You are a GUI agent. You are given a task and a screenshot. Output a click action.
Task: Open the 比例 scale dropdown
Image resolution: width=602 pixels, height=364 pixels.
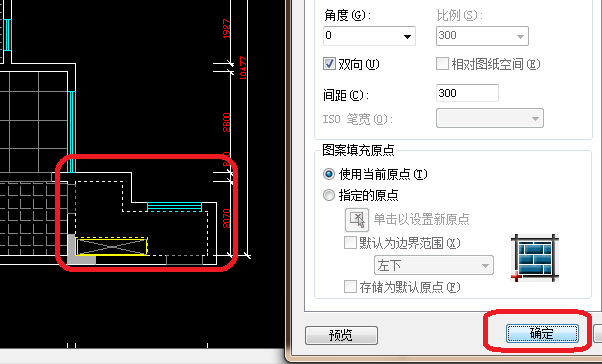click(x=482, y=36)
